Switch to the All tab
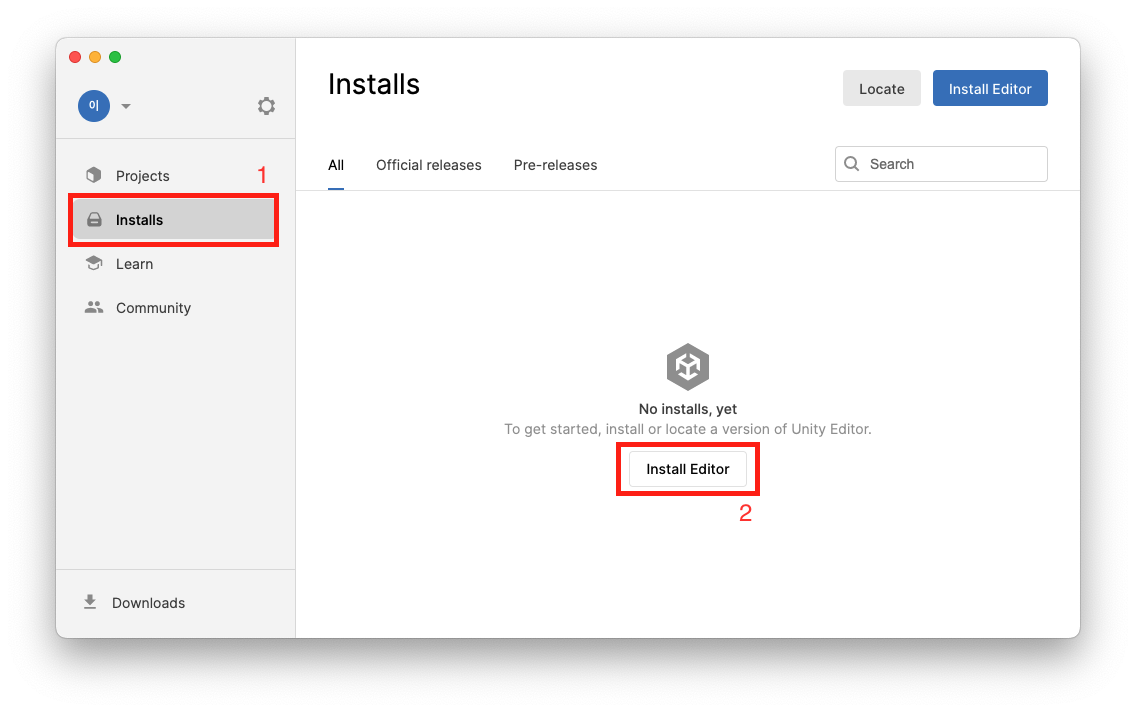Screen dimensions: 1136x712 (x=336, y=165)
